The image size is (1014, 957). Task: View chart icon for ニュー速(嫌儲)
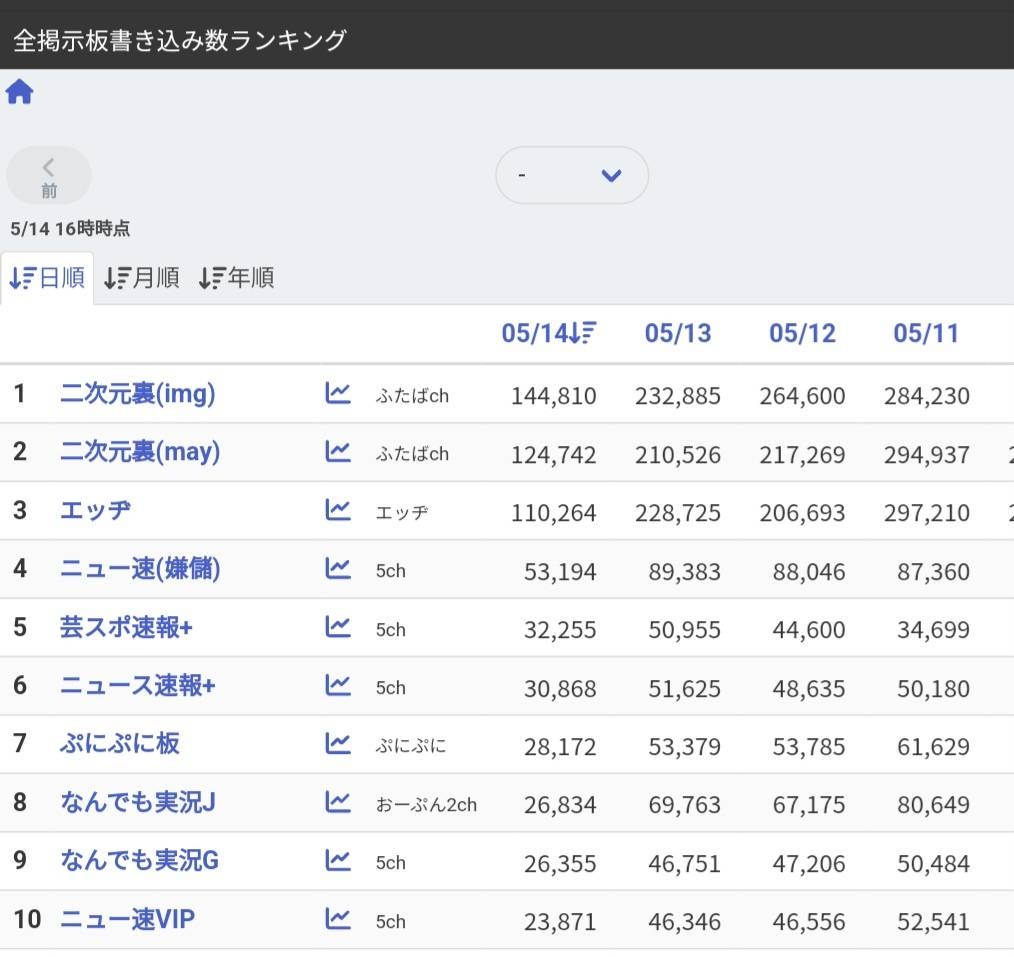(338, 569)
